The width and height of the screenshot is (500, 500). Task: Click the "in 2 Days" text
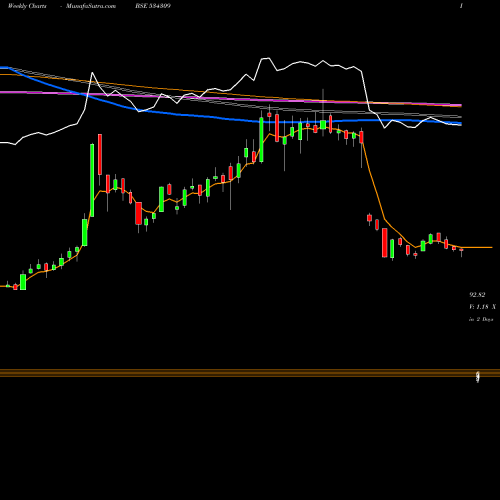(481, 319)
